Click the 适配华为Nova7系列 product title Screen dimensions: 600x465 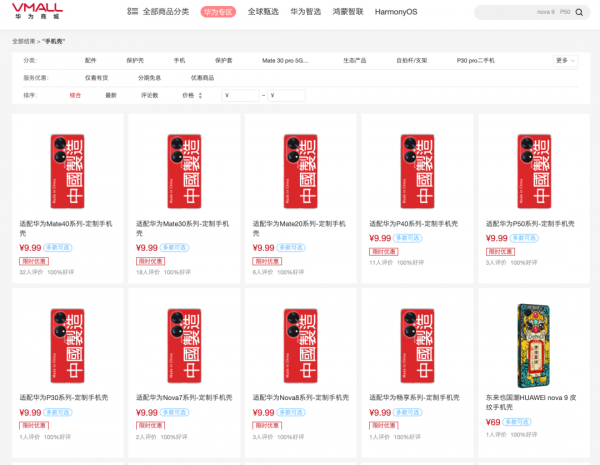click(184, 398)
